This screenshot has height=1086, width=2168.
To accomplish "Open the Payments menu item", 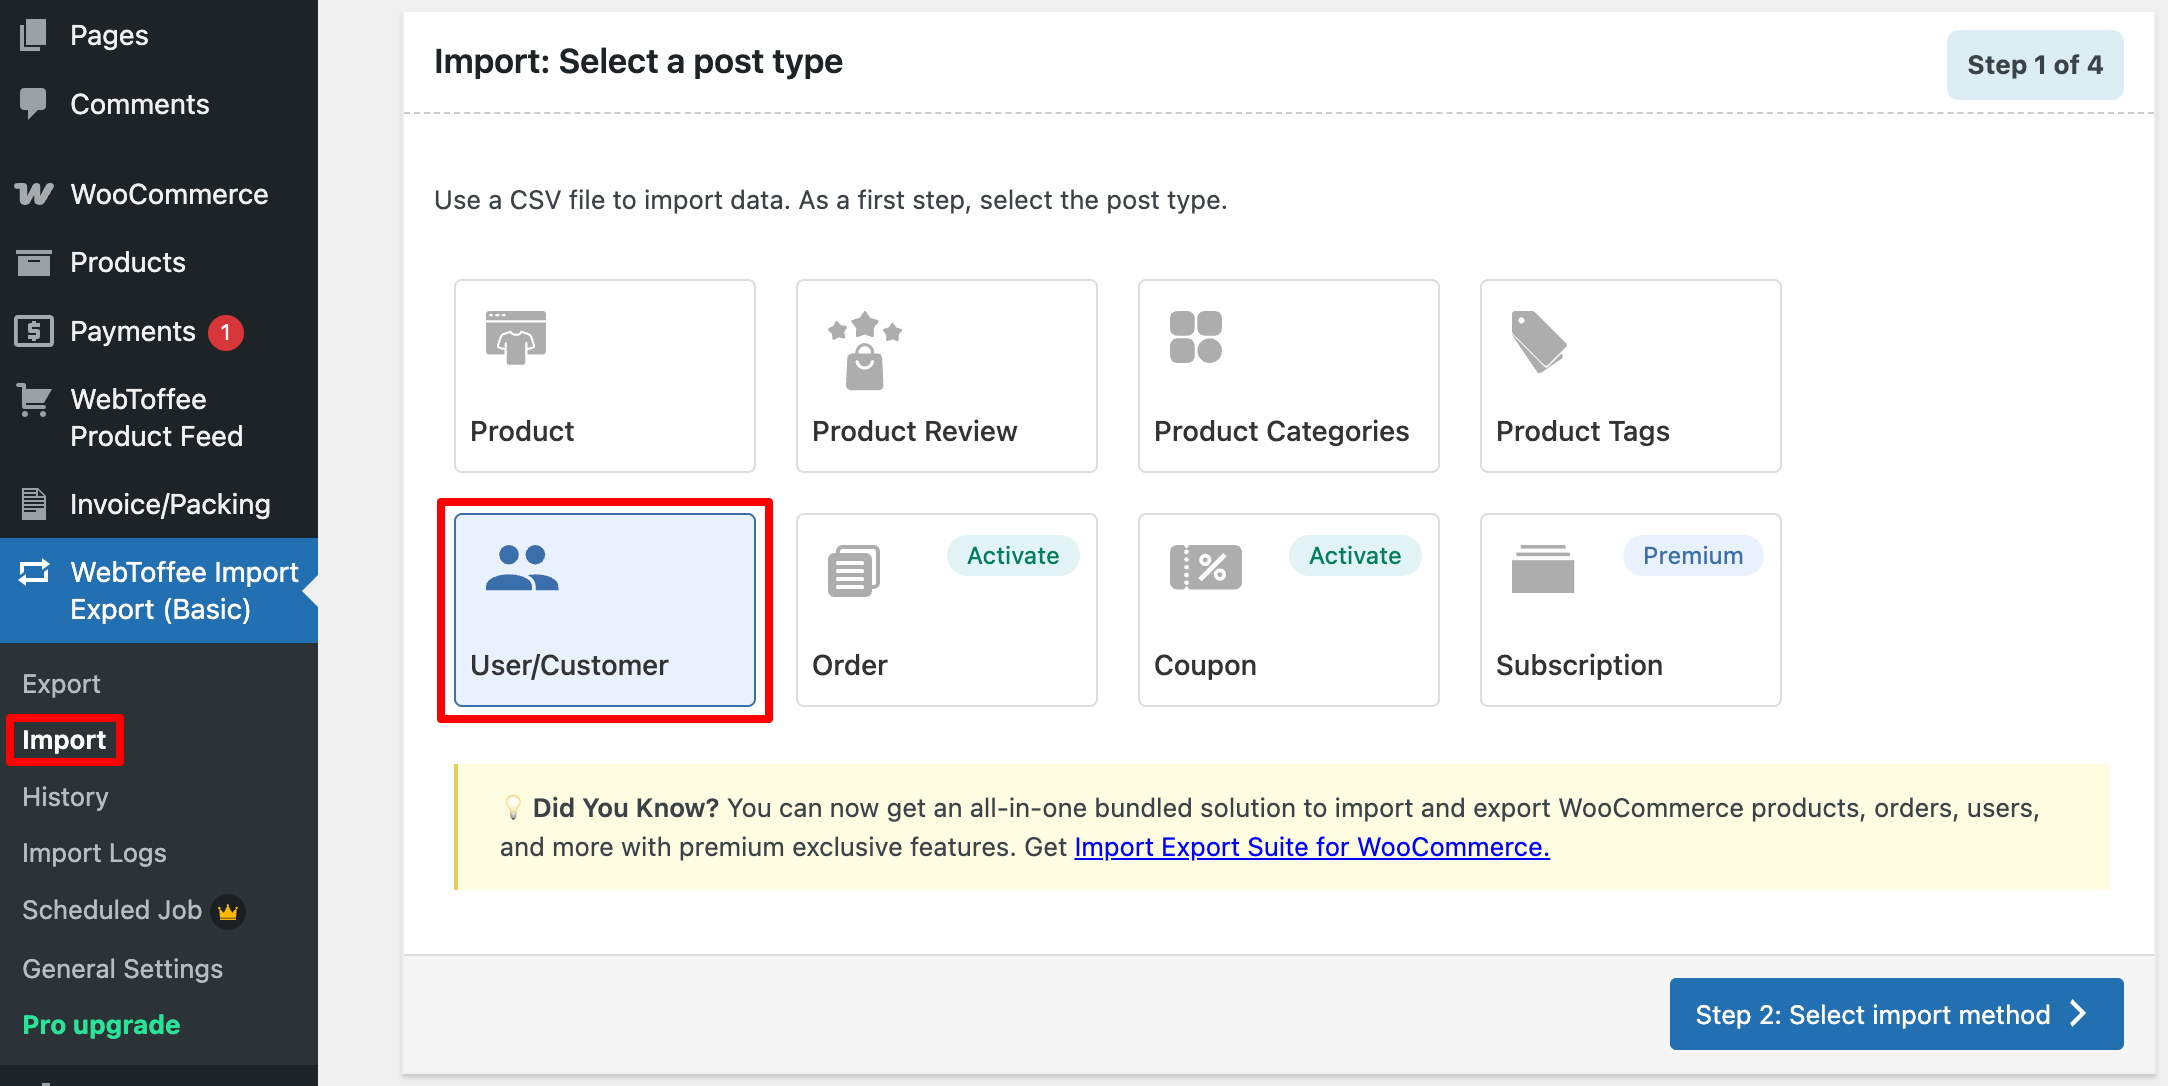I will coord(159,331).
